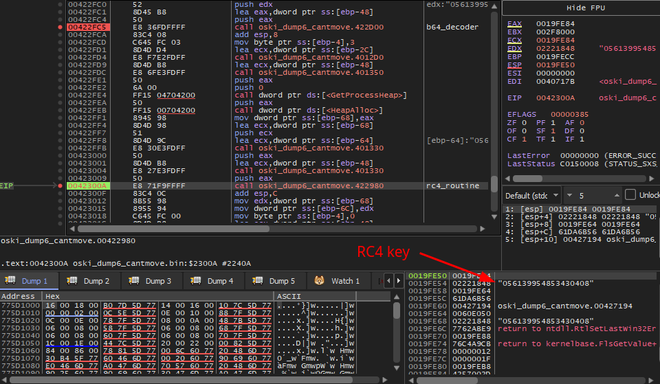Toggle the breakpoint dot at EIP line 0042300A
660x384 pixels.
click(x=60, y=186)
